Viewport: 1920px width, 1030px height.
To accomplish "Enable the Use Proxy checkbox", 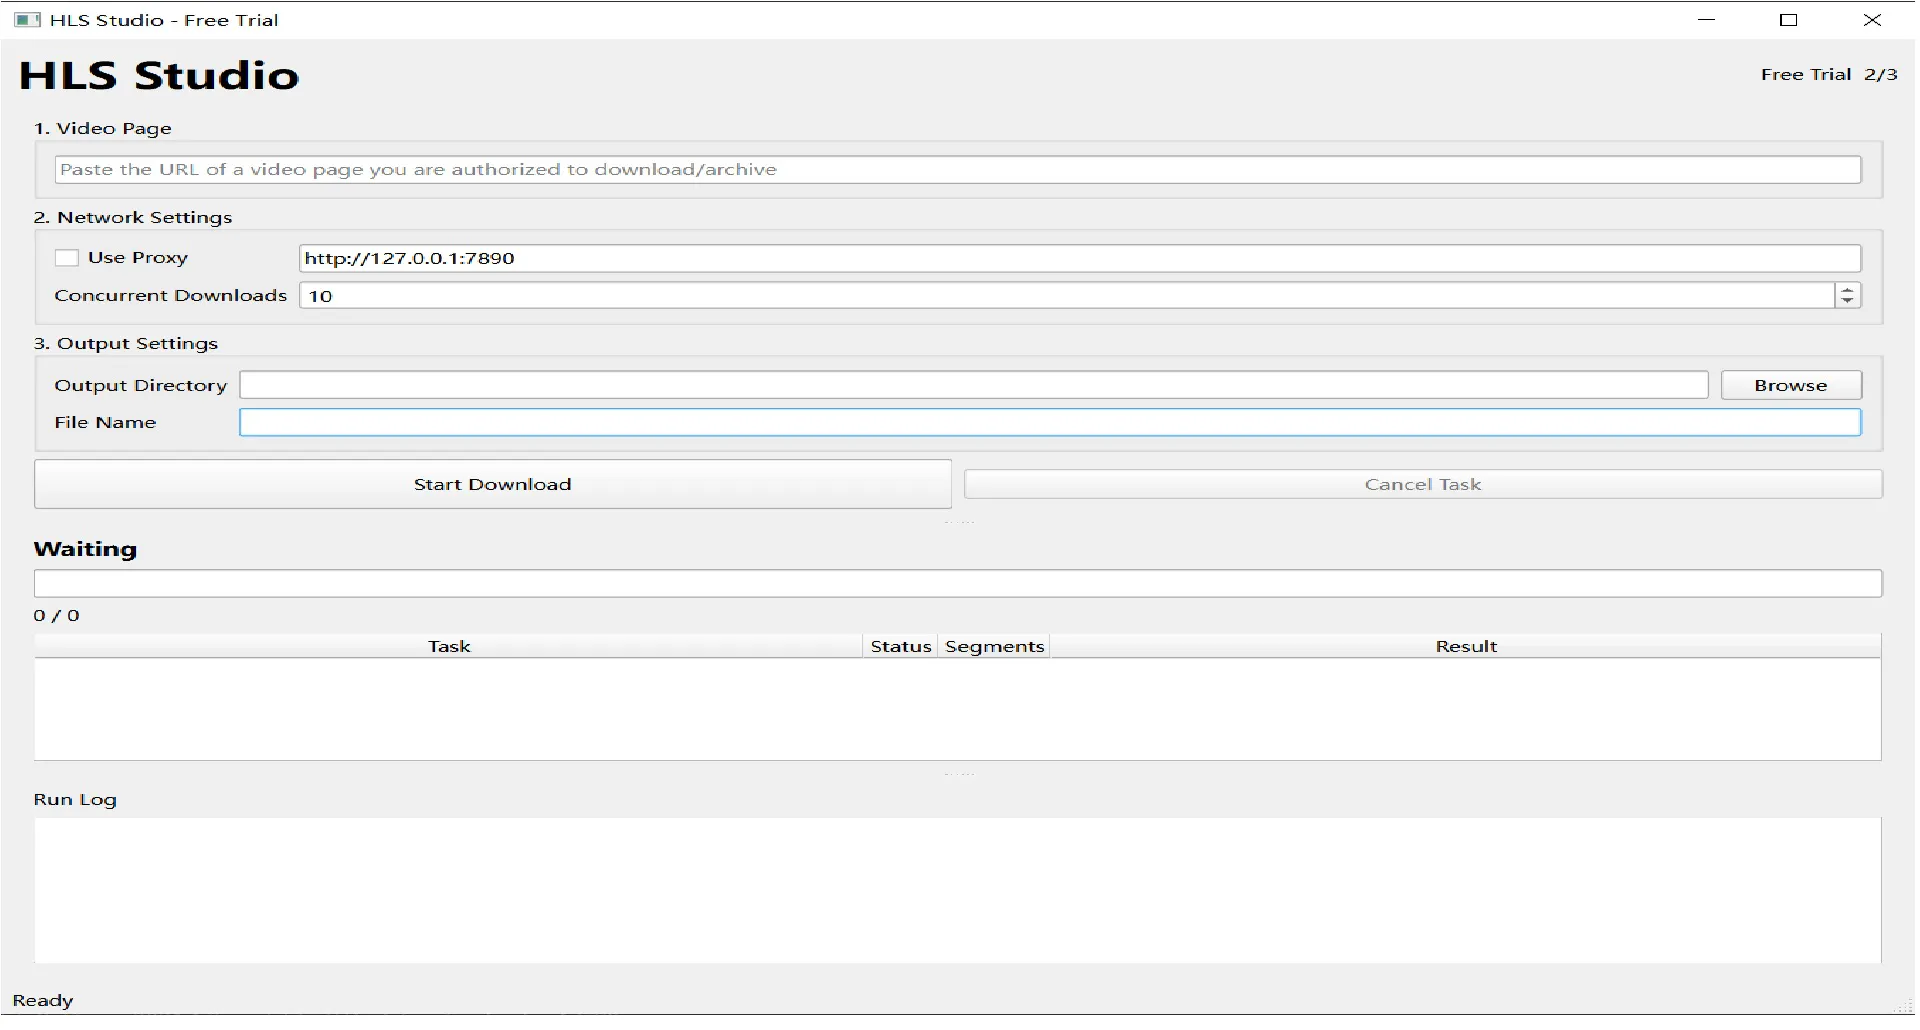I will pyautogui.click(x=67, y=258).
